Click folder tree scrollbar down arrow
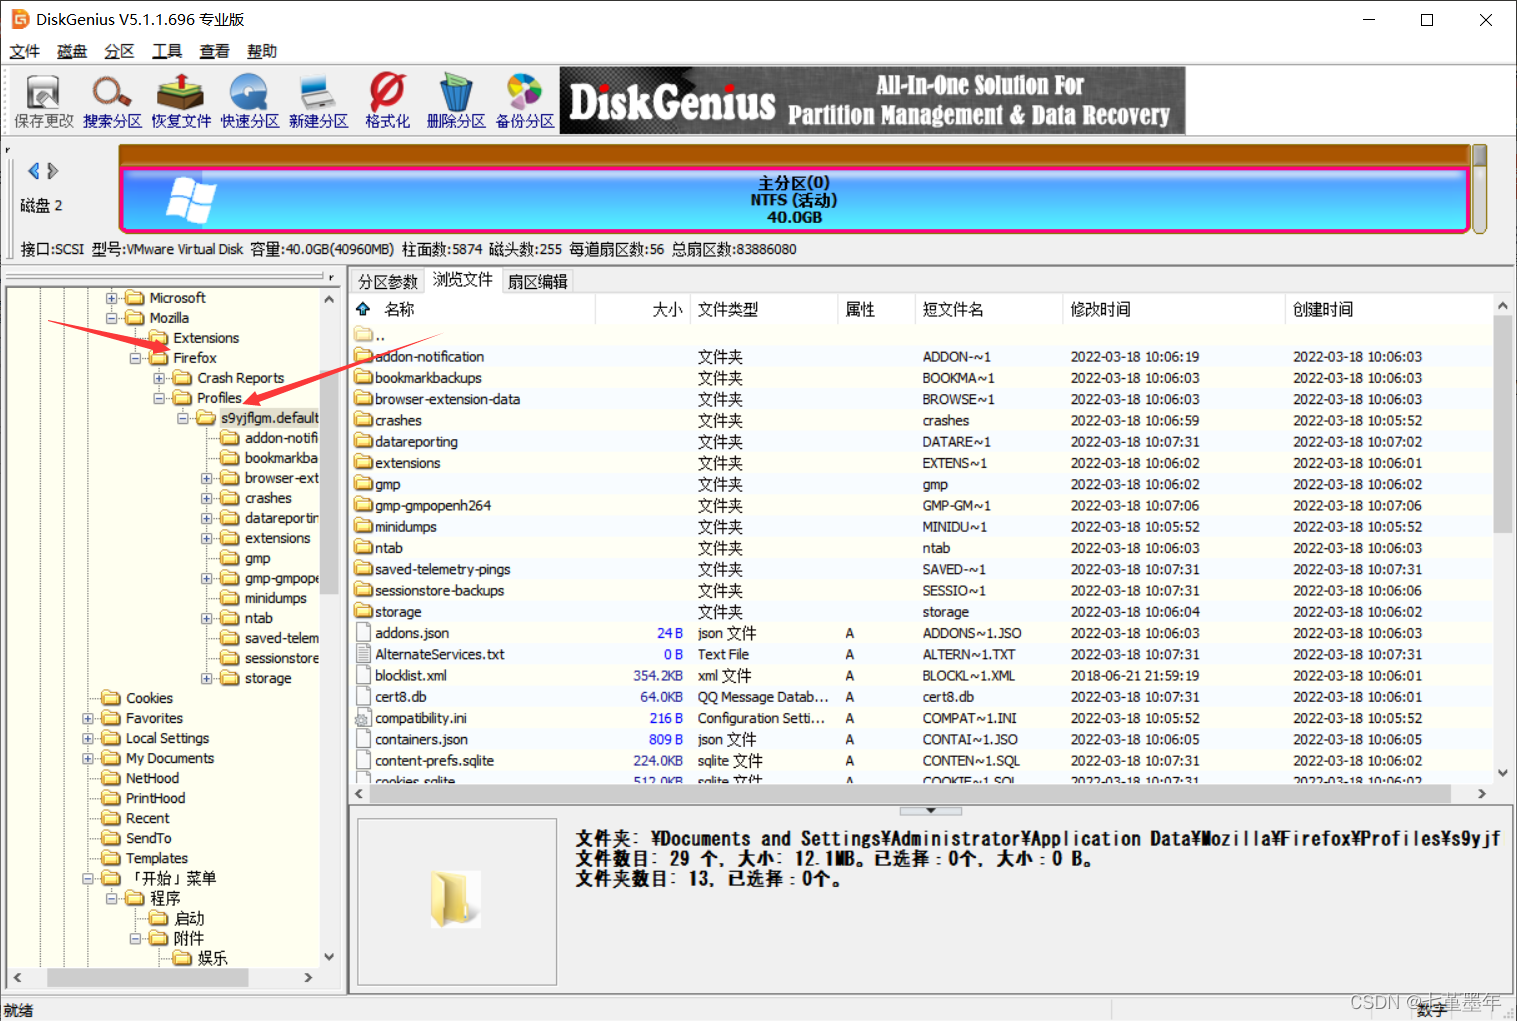Viewport: 1517px width, 1021px height. pos(329,957)
